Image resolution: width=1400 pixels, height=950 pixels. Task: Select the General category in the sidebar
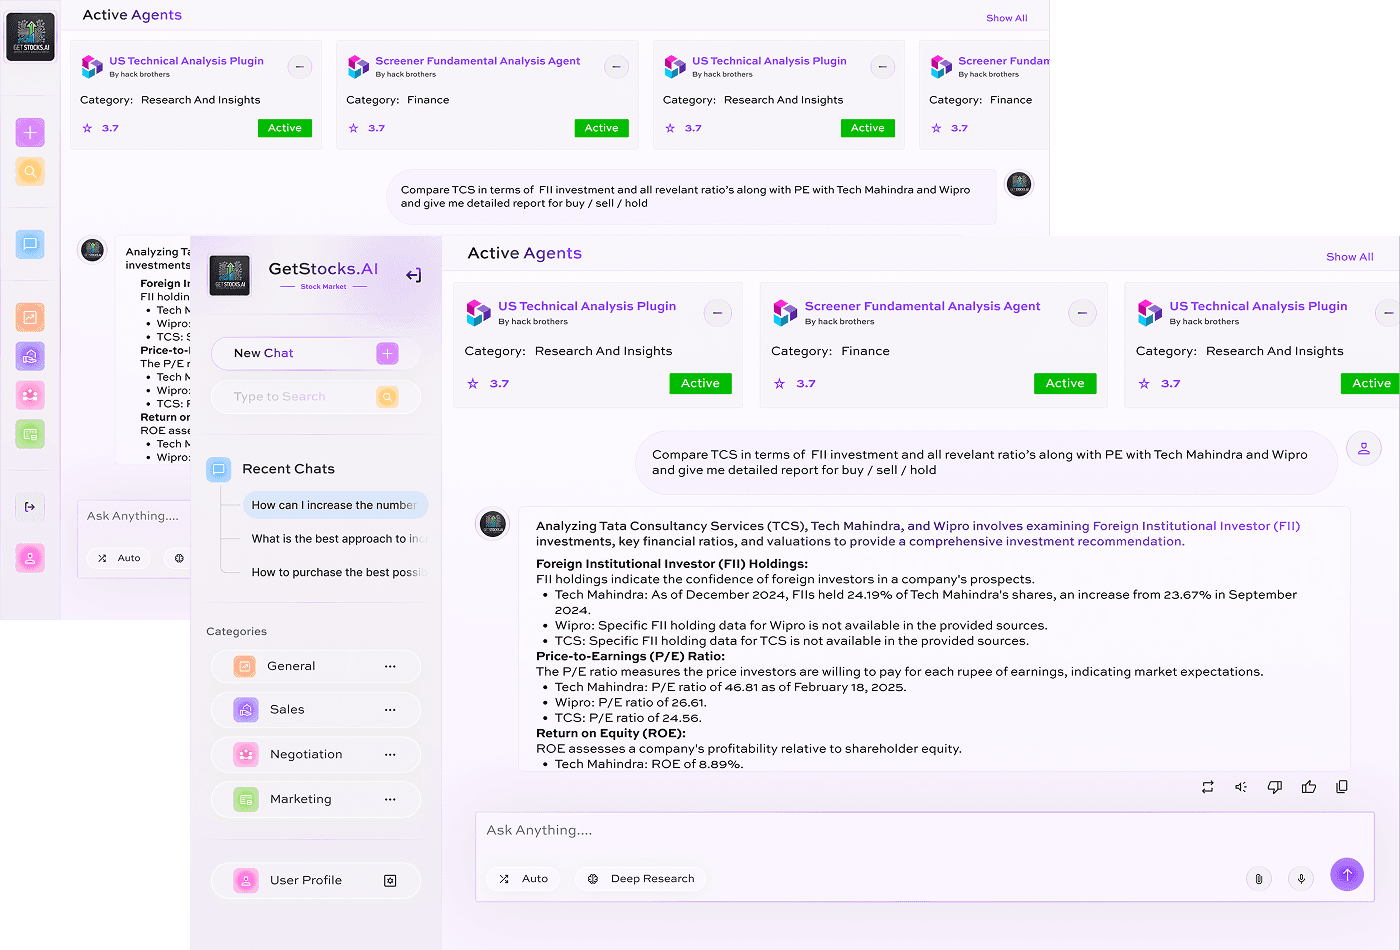(x=316, y=666)
